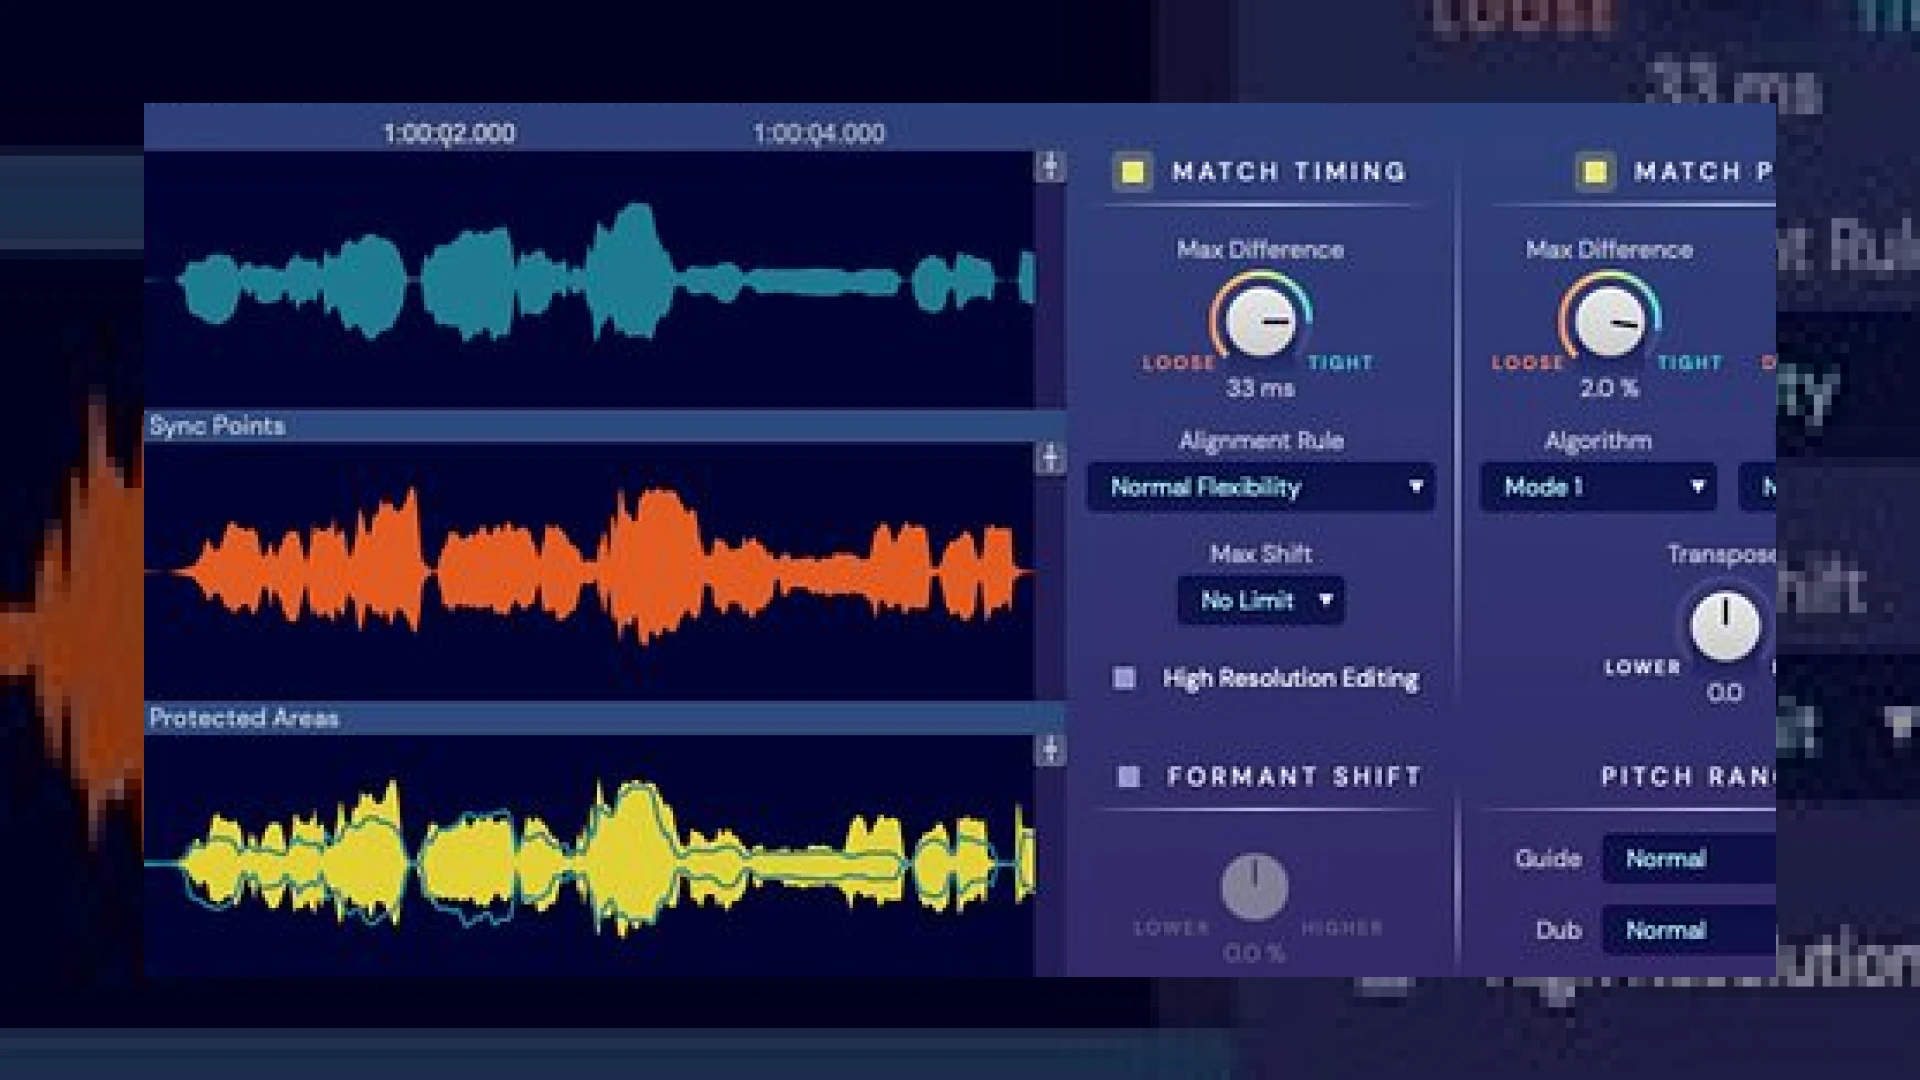Screen dimensions: 1920x1080
Task: Open the Dub pitch range dropdown
Action: (x=1688, y=930)
